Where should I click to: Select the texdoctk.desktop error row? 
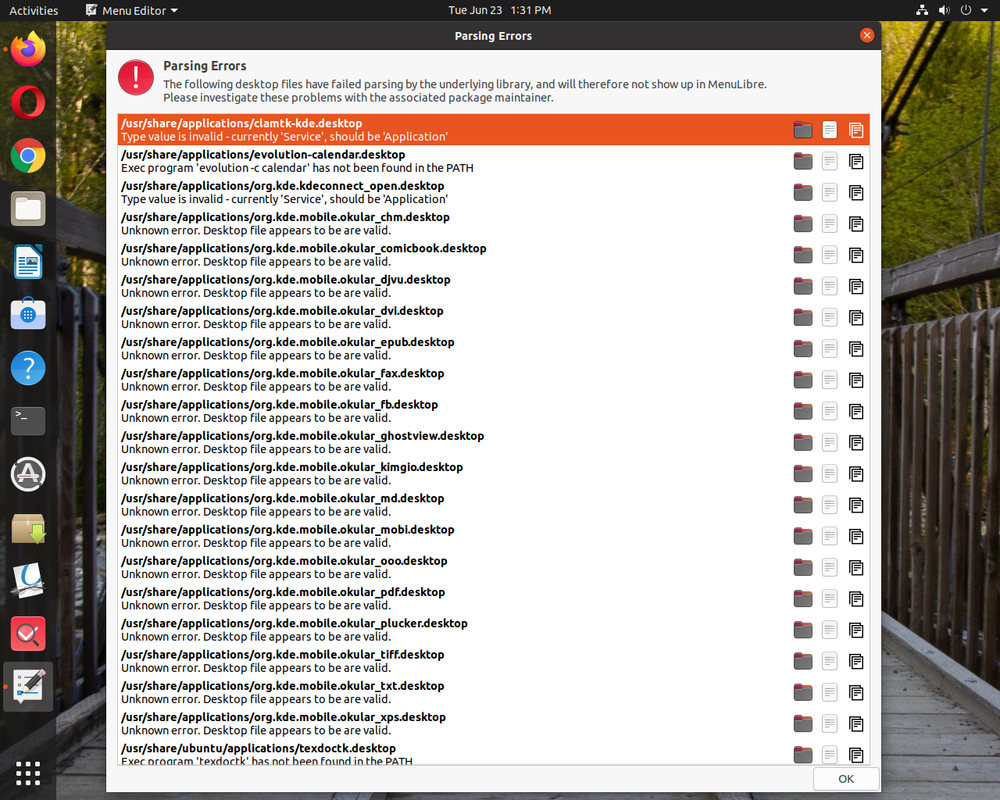point(494,752)
